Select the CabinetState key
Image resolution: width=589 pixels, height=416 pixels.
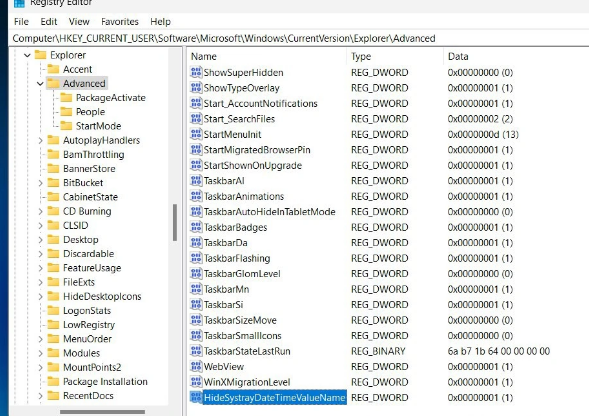click(90, 197)
